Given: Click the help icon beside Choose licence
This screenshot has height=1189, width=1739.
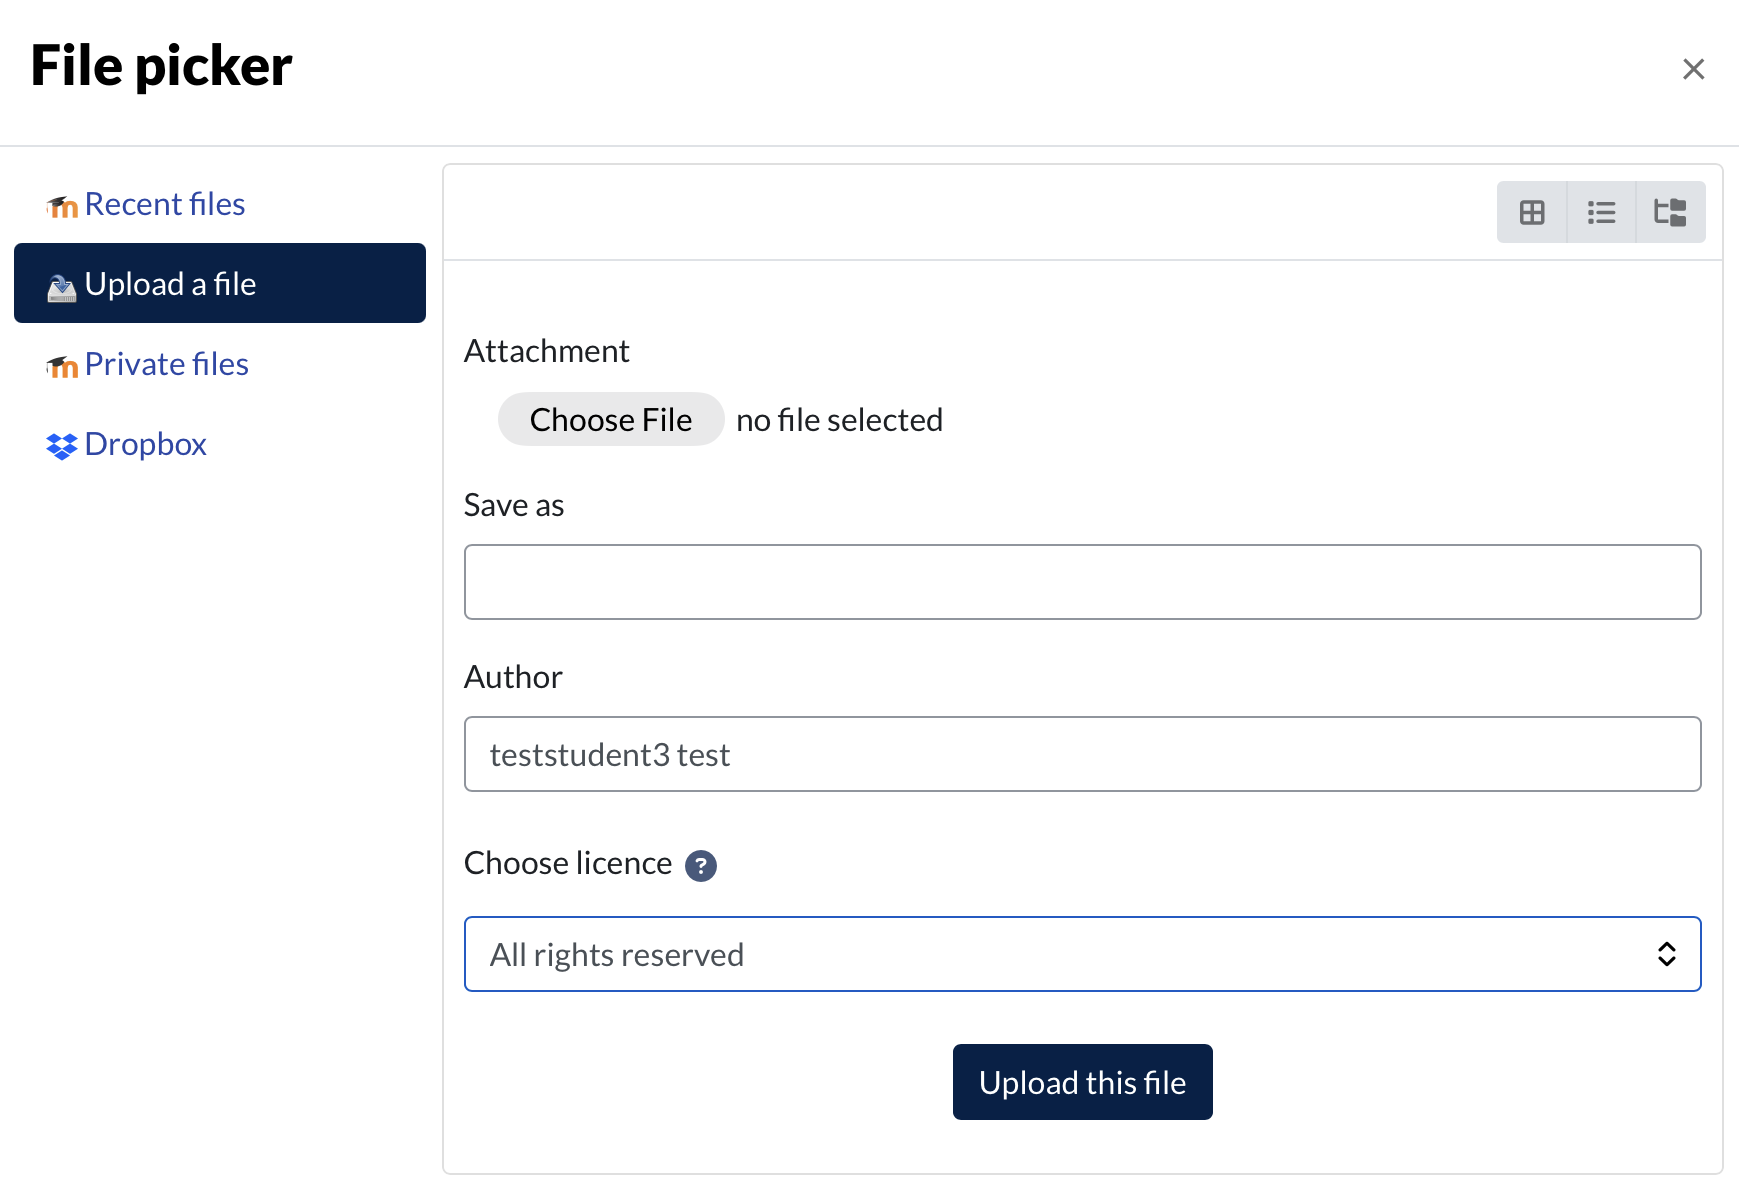Looking at the screenshot, I should pos(700,865).
